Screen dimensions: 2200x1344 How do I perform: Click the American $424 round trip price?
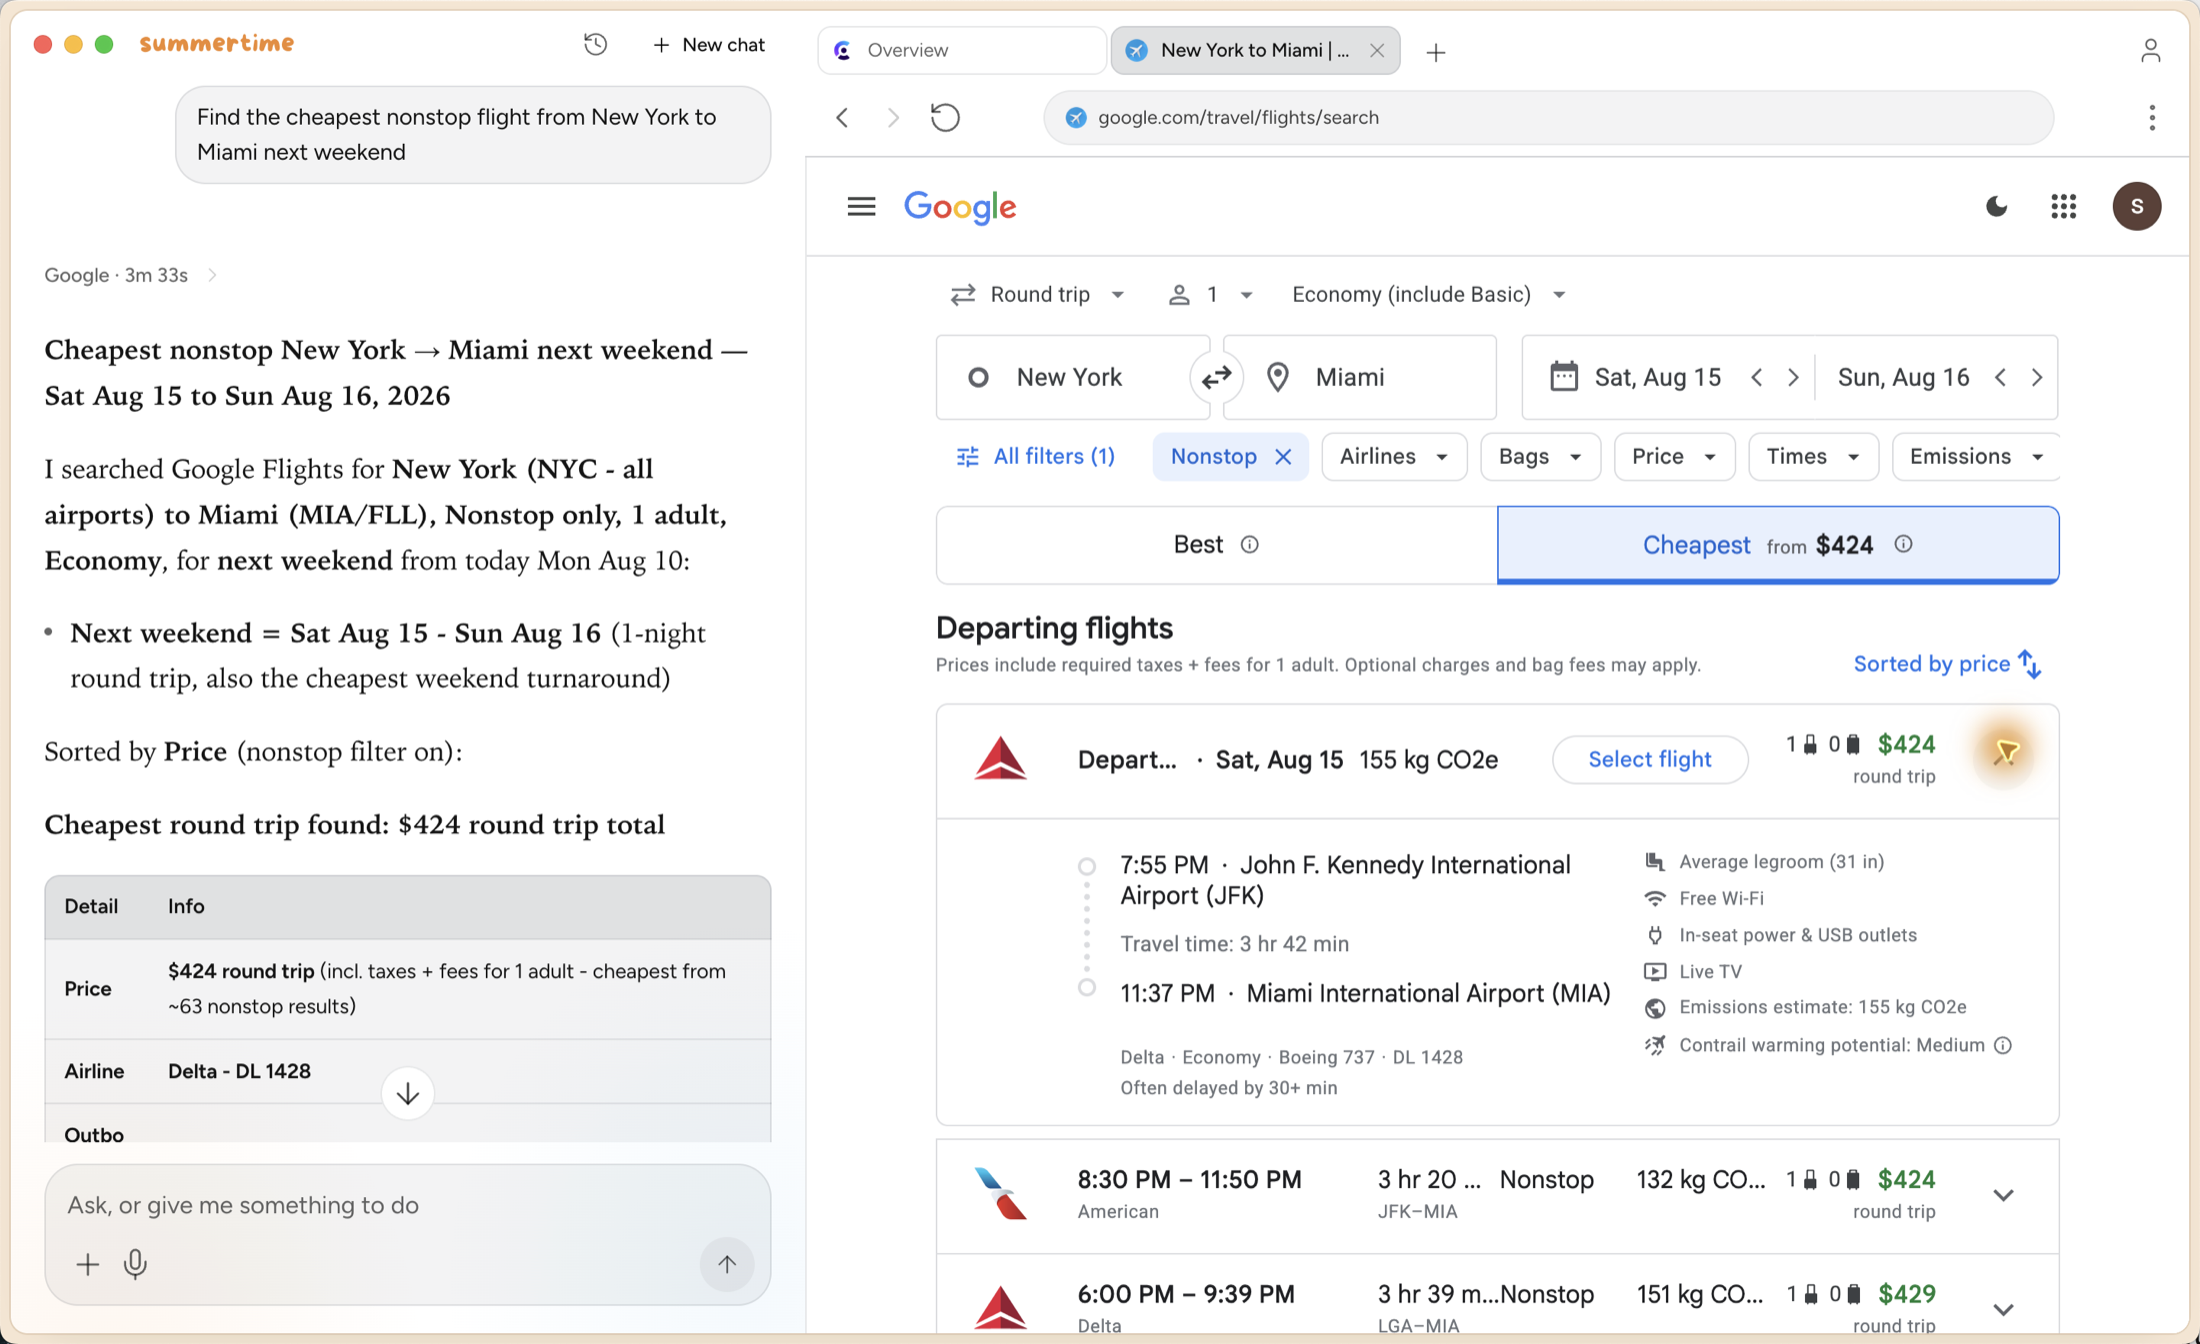[x=1906, y=1181]
